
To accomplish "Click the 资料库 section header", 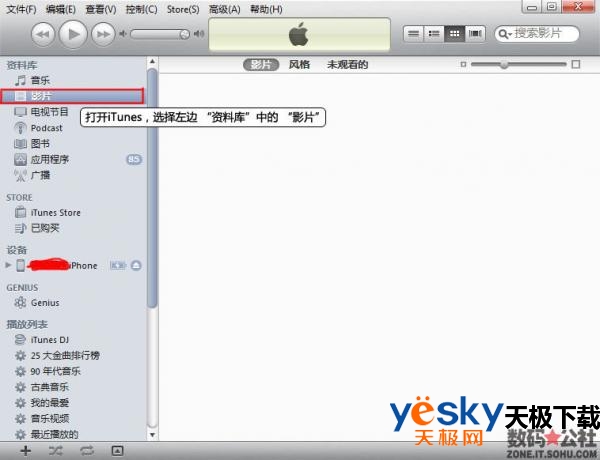I will pyautogui.click(x=22, y=65).
